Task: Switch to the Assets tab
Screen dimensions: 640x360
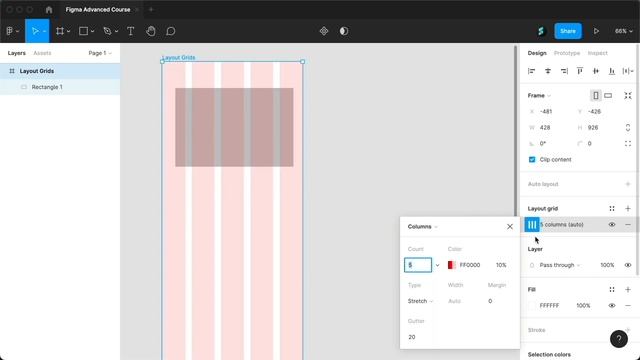Action: 42,53
